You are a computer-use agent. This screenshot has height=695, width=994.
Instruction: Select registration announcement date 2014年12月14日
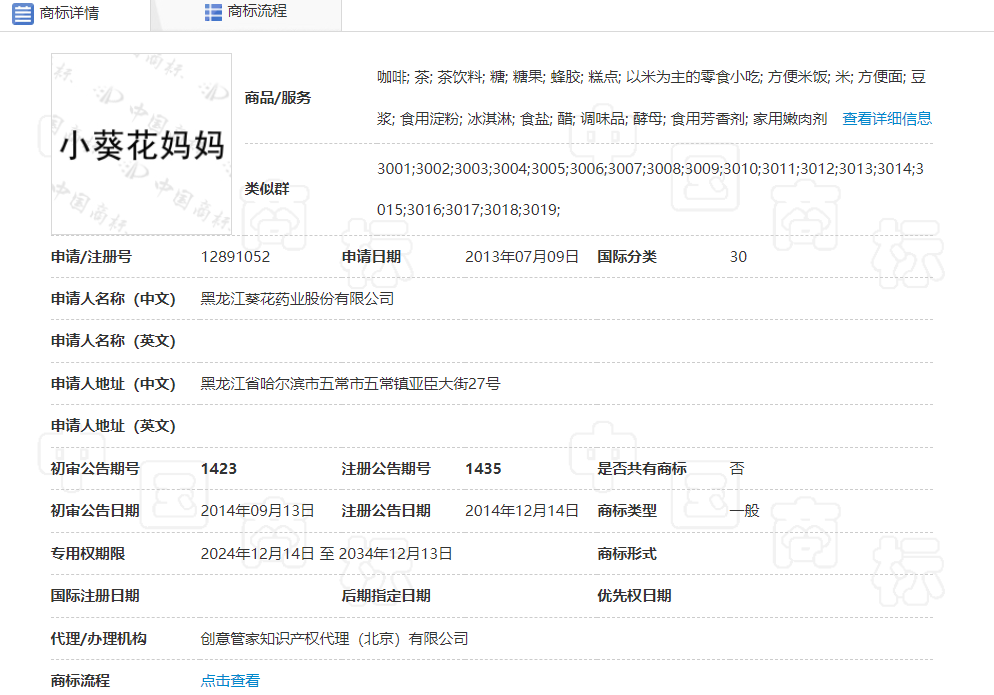click(x=522, y=511)
